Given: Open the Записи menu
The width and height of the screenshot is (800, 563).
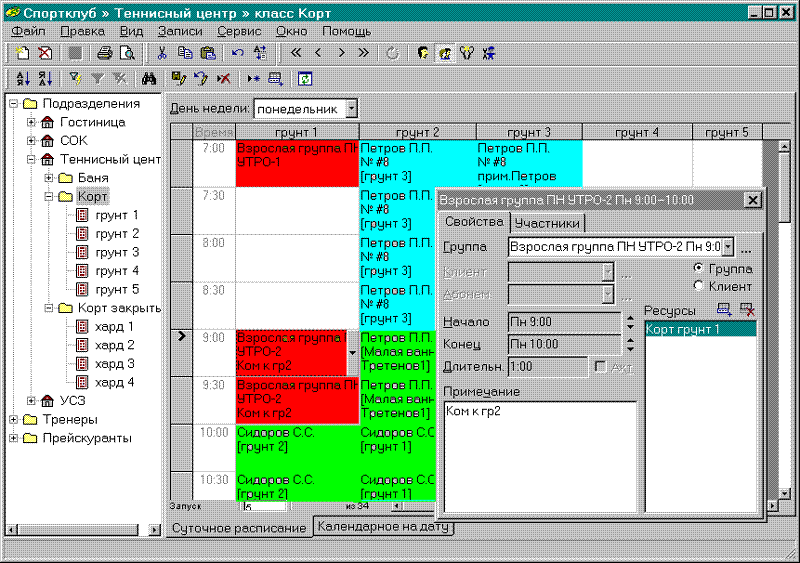Looking at the screenshot, I should coord(180,31).
